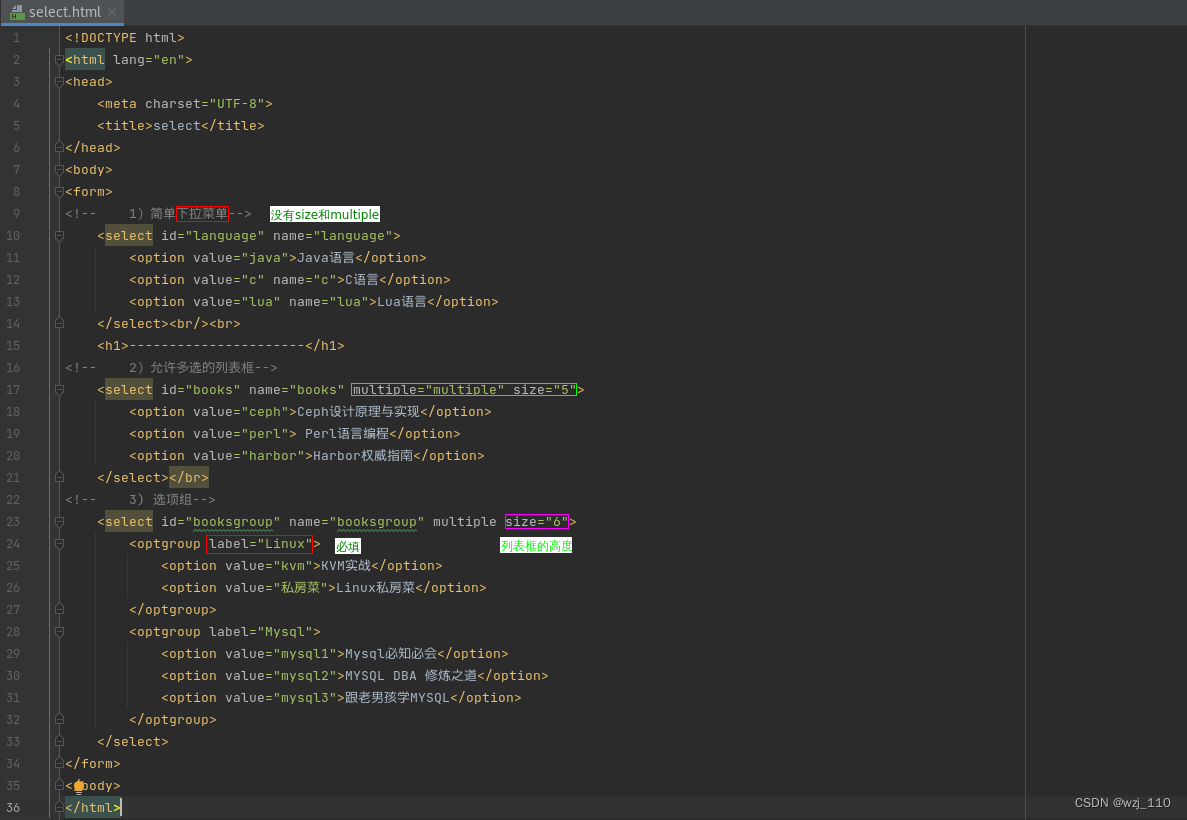This screenshot has height=820, width=1187.
Task: Click the MYSQL DBA 修炼之道 option text
Action: coord(411,675)
